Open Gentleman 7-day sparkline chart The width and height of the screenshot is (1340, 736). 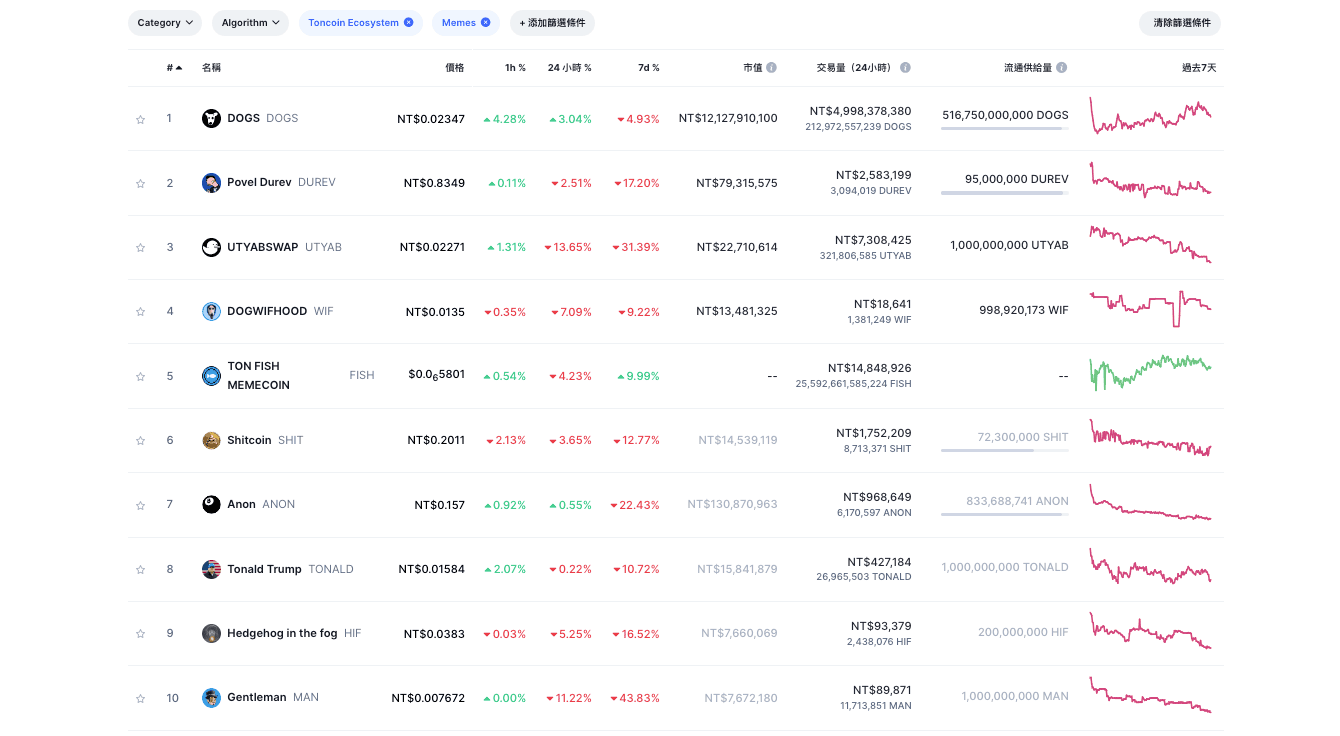click(x=1150, y=696)
